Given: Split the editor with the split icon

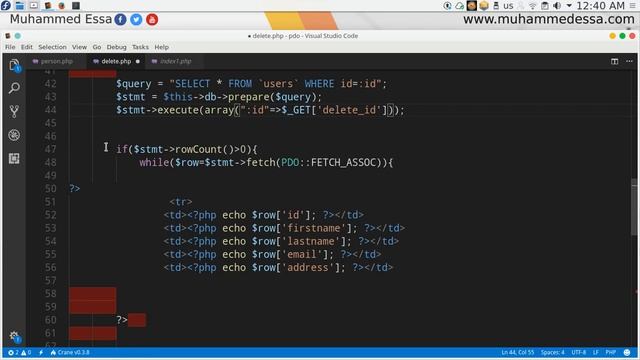Looking at the screenshot, I should point(614,61).
